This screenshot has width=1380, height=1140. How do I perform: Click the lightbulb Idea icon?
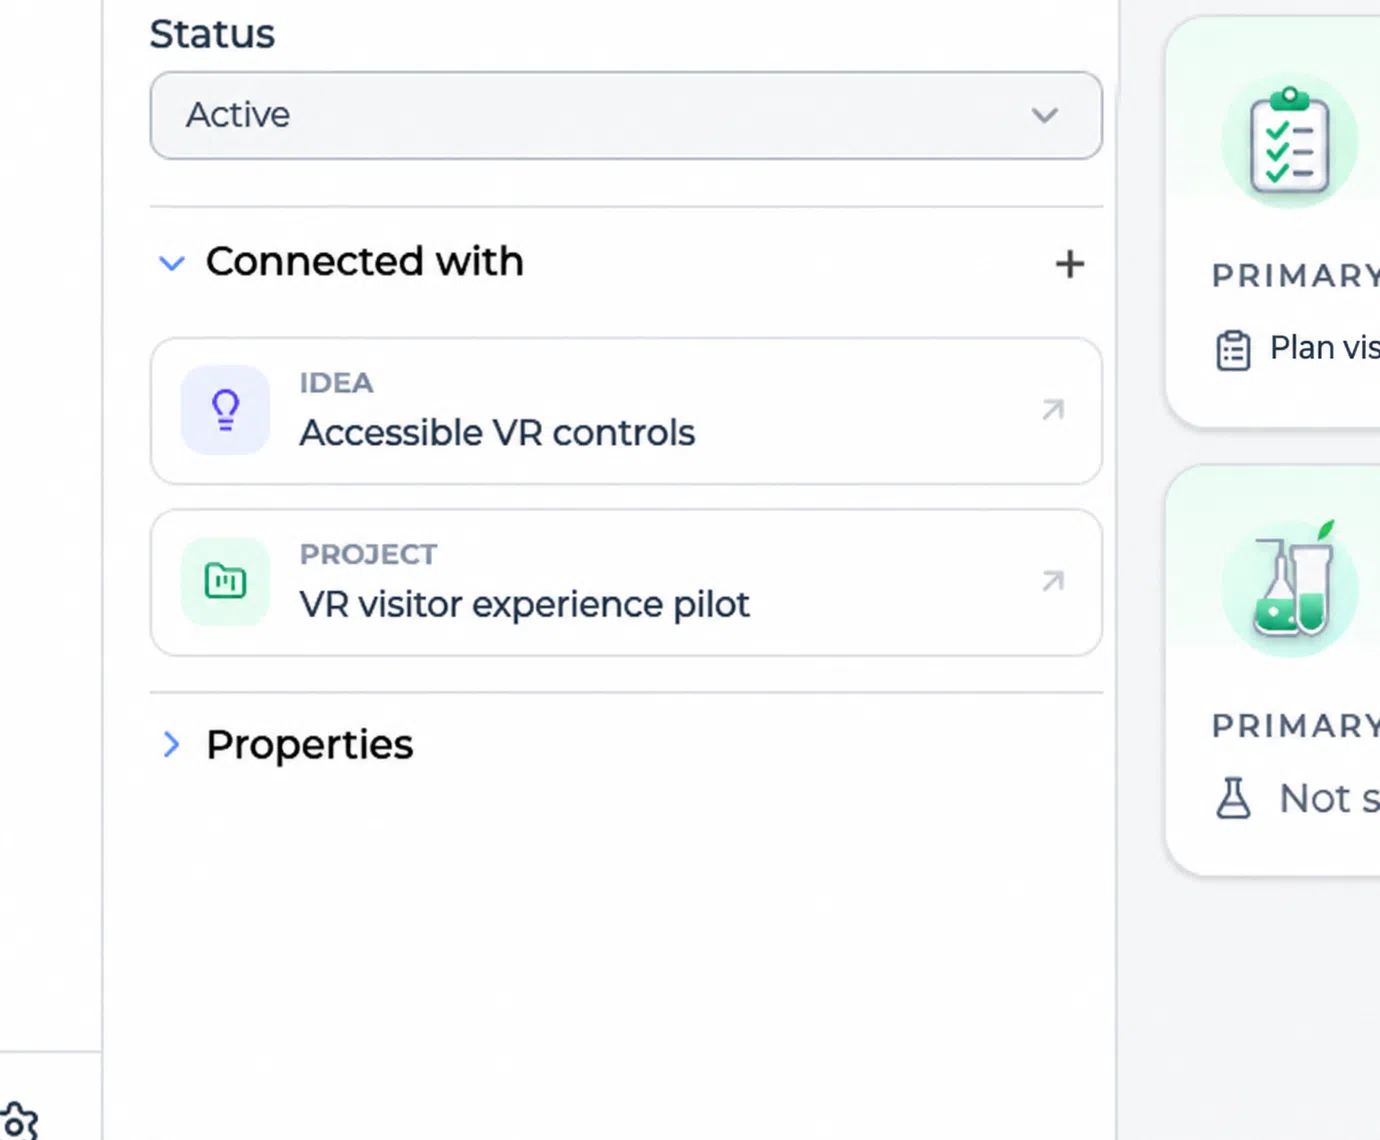[x=225, y=410]
